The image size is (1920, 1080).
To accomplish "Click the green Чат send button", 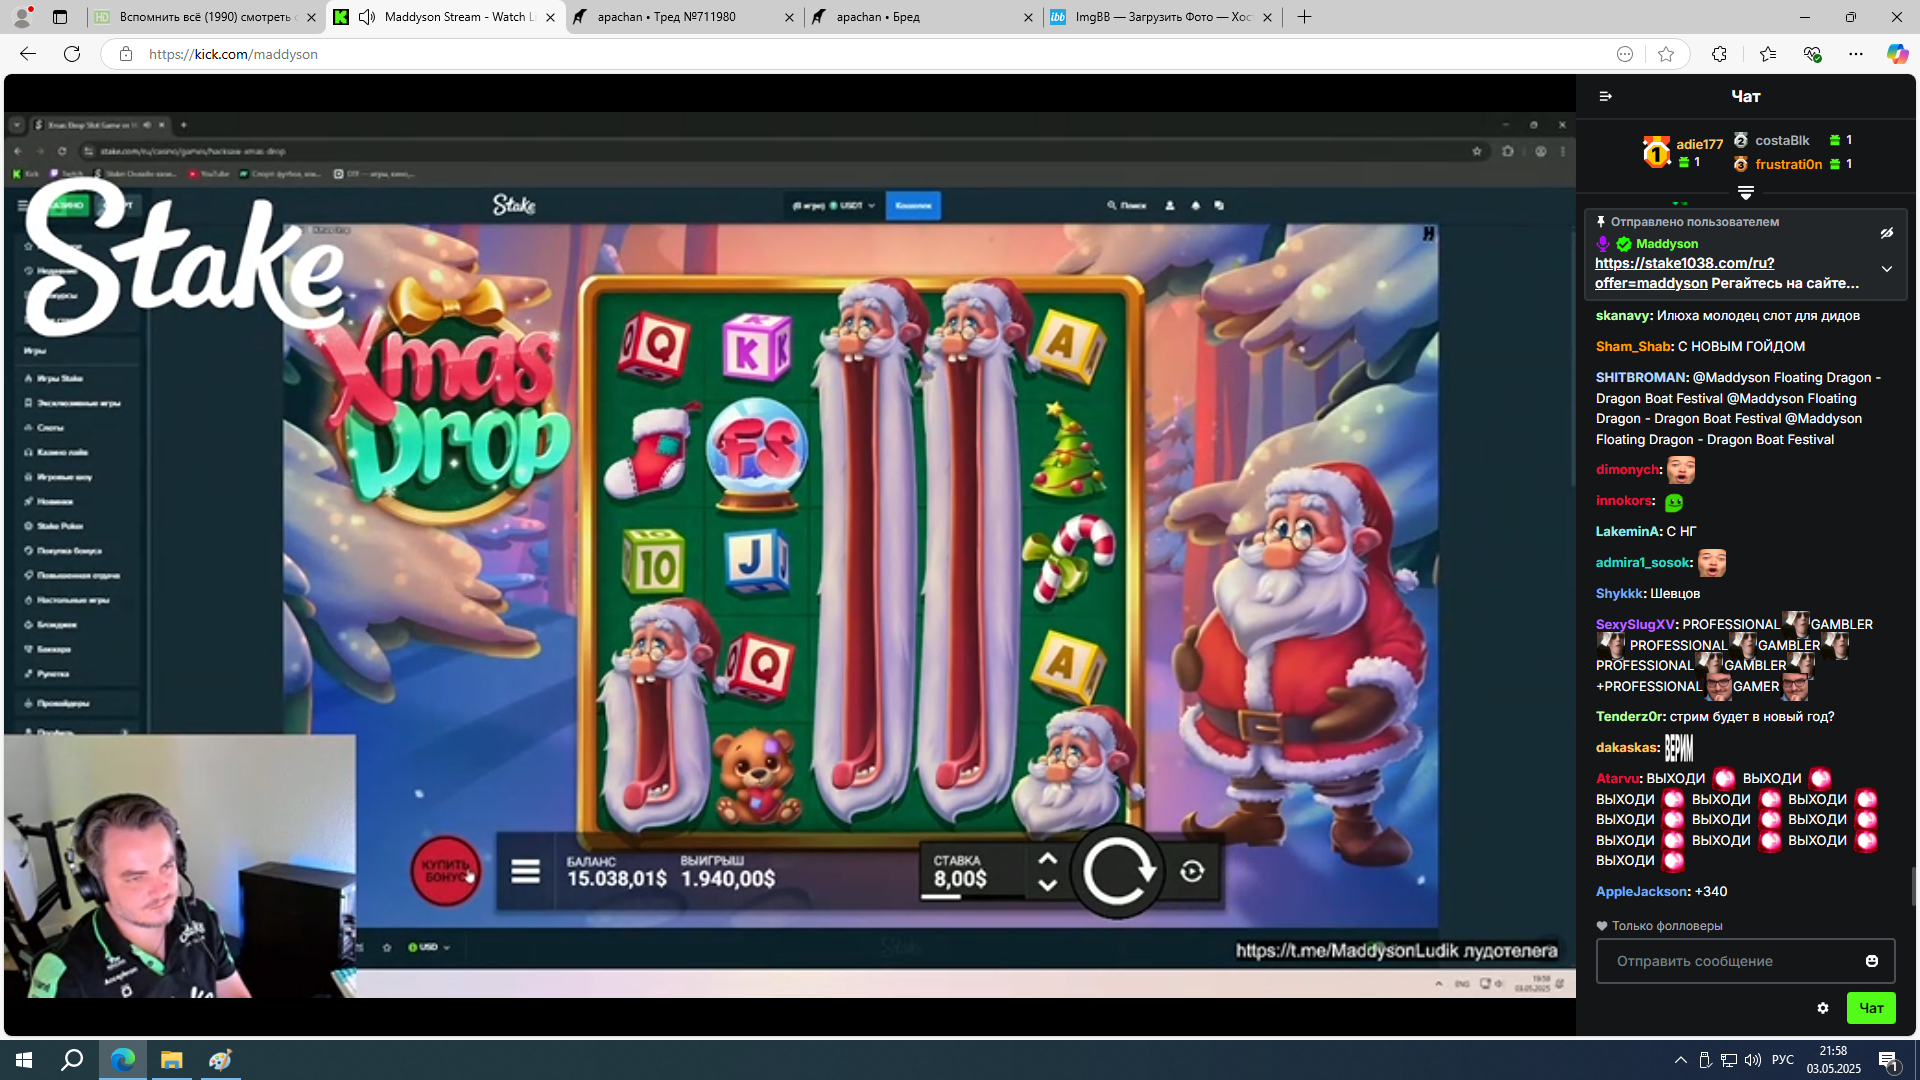I will [x=1871, y=1008].
